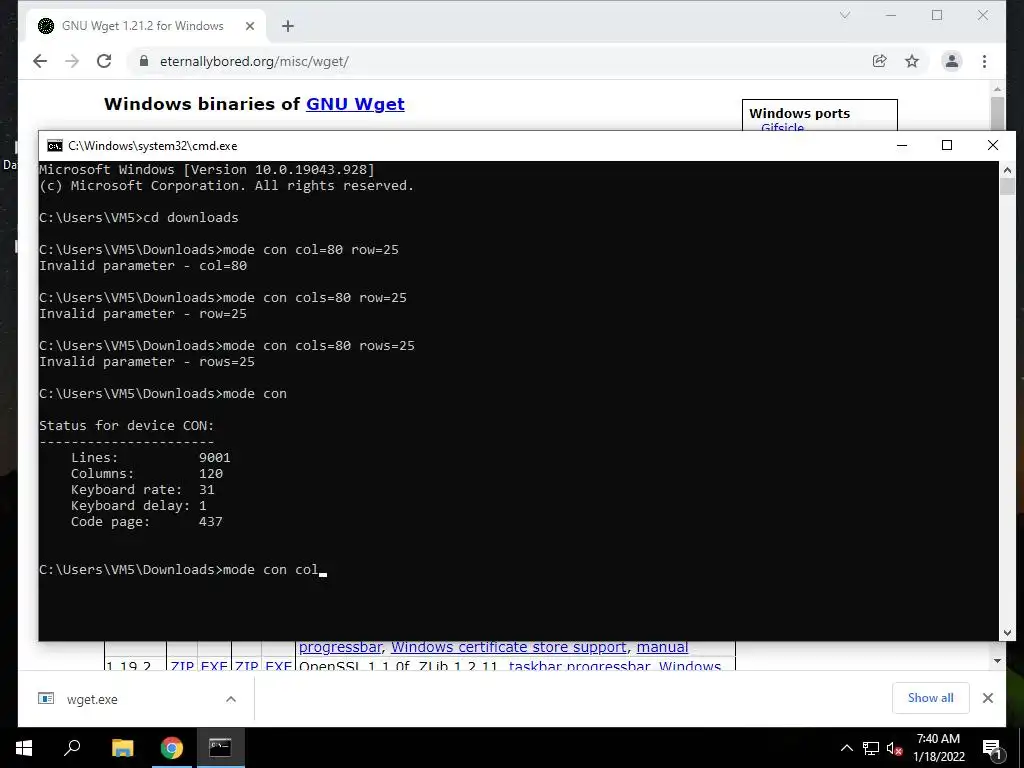Open network status tray icon
1024x768 pixels.
(871, 748)
